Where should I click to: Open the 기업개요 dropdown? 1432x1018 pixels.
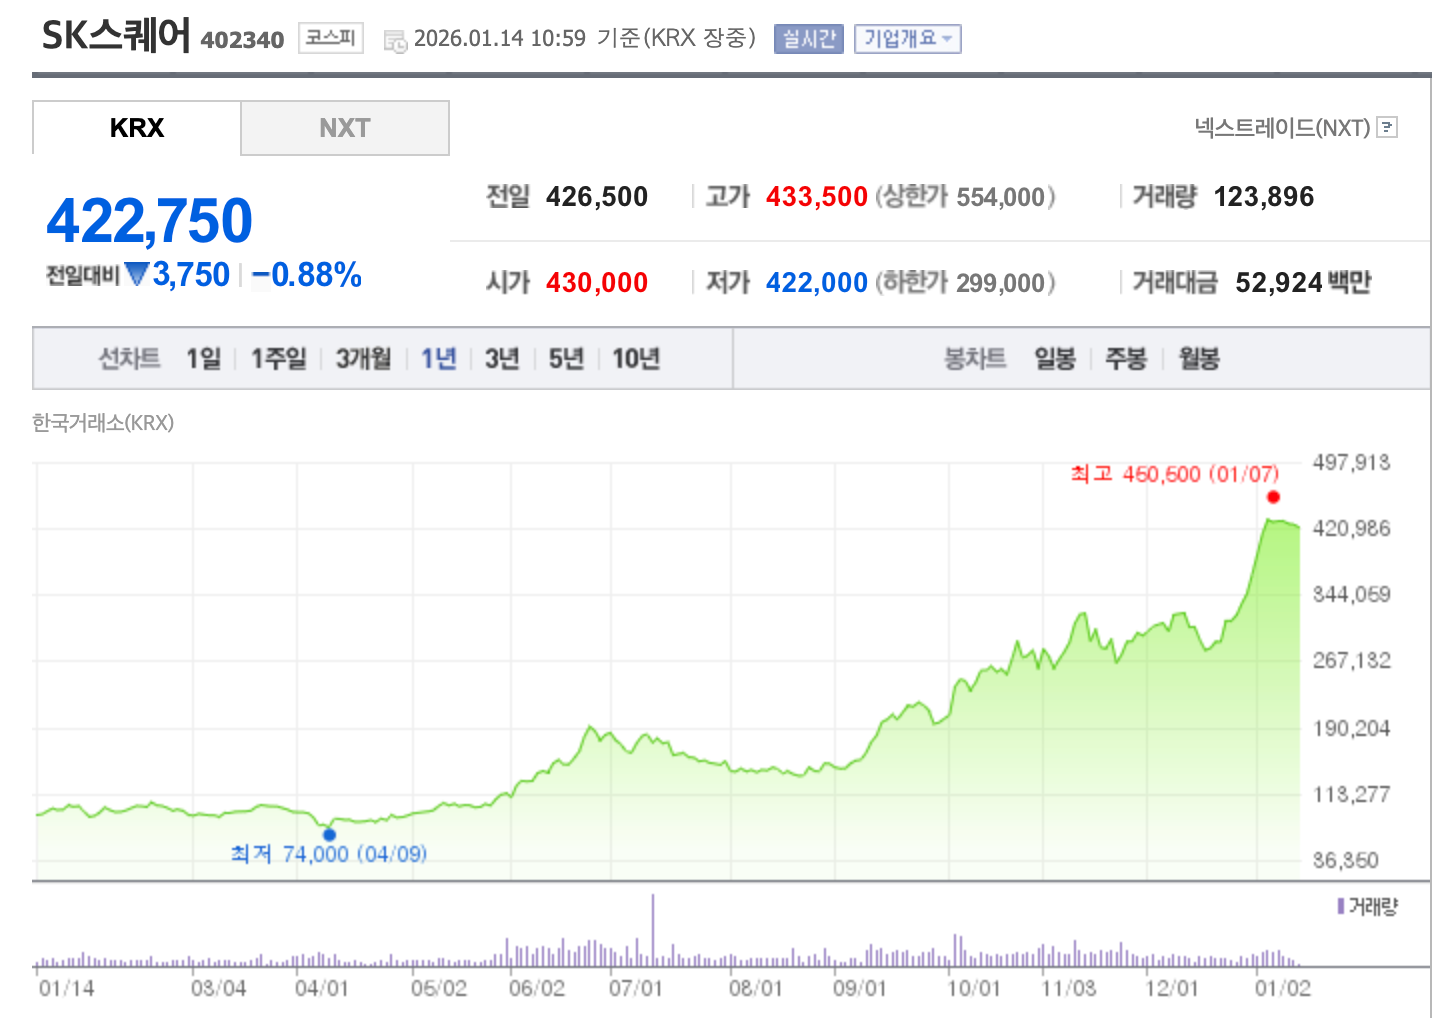pos(906,39)
